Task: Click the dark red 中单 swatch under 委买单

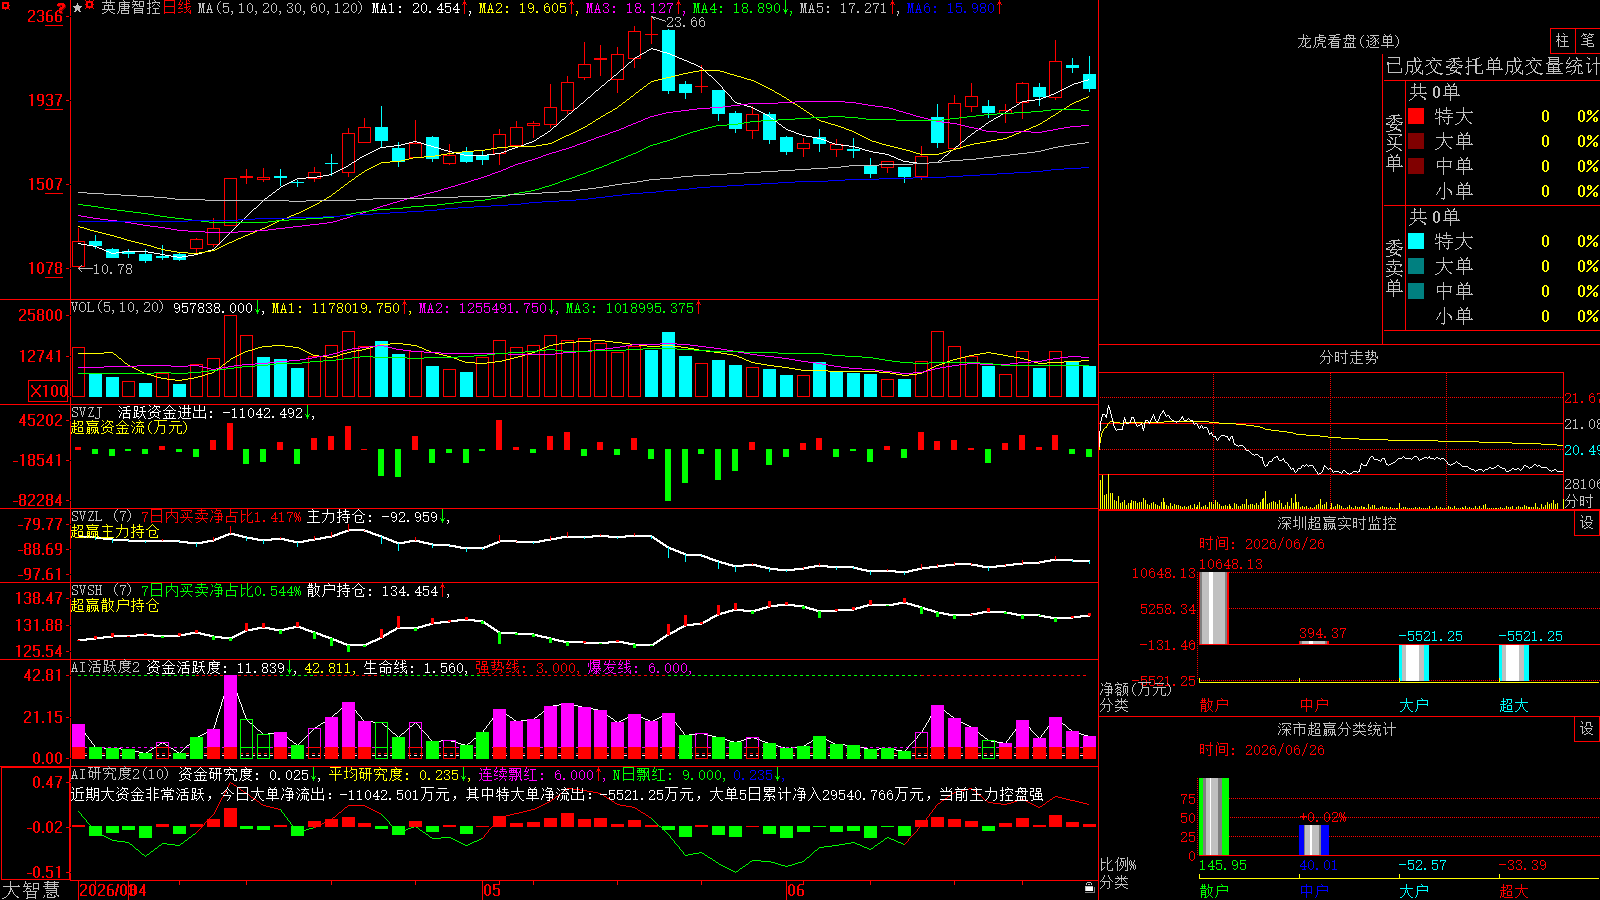Action: 1416,166
